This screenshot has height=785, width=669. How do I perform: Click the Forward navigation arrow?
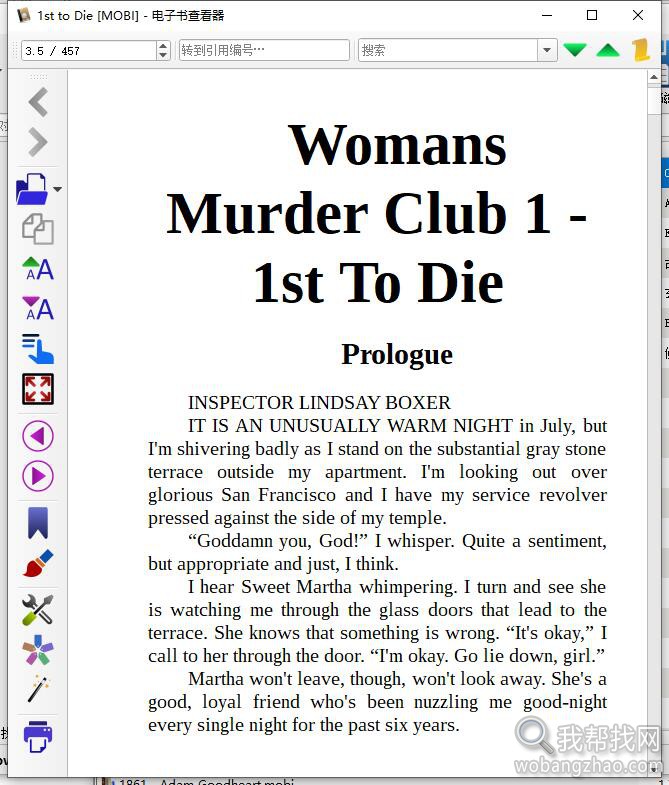[x=38, y=142]
